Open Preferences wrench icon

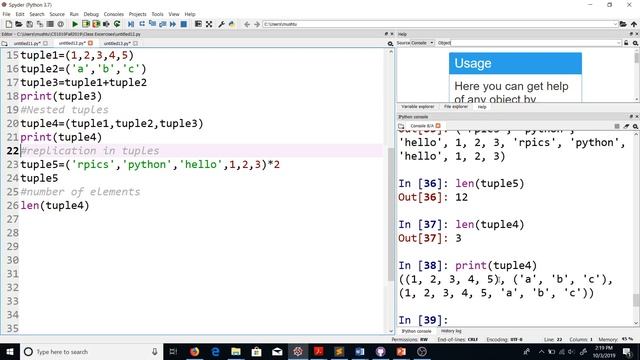coord(222,24)
